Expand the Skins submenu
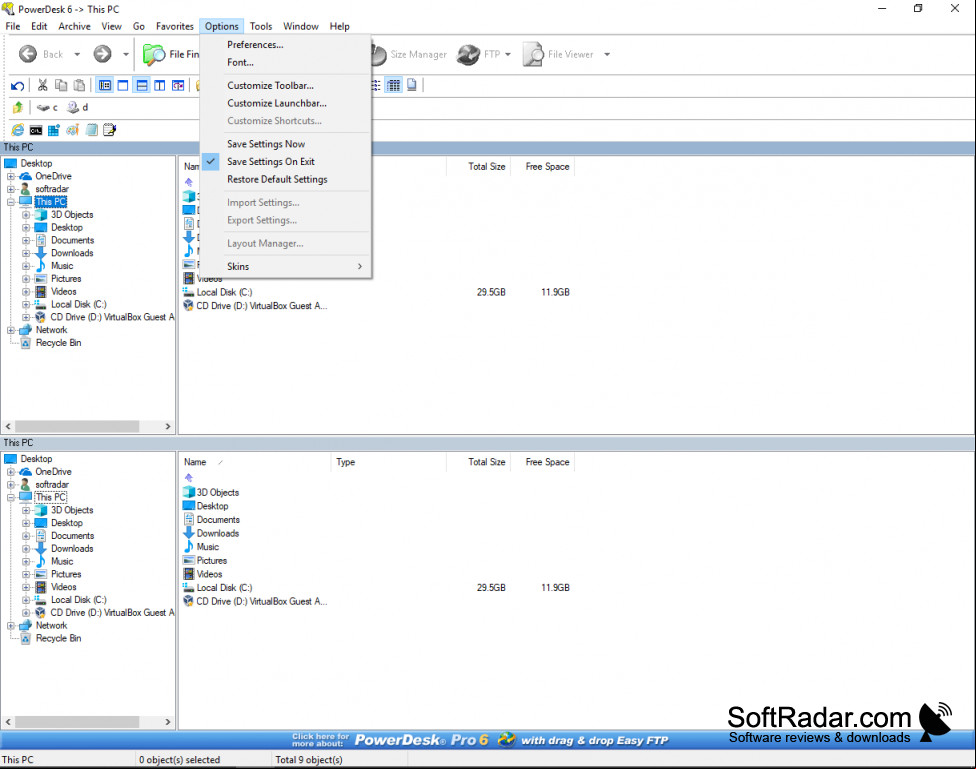The image size is (976, 769). click(285, 267)
